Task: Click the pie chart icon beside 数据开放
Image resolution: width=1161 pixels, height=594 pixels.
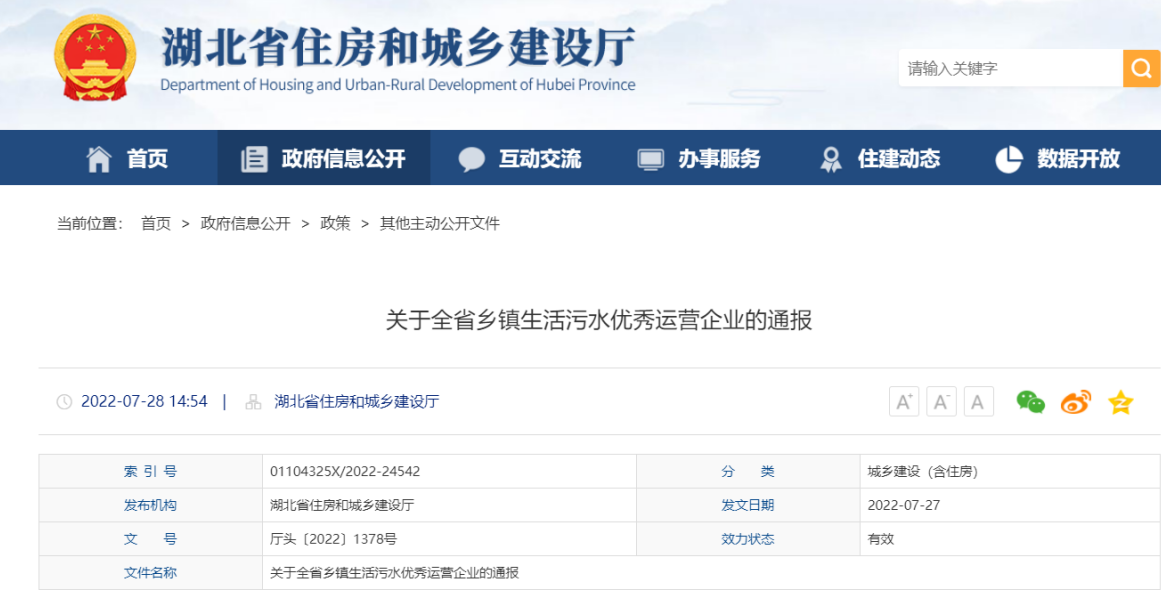Action: point(1008,159)
